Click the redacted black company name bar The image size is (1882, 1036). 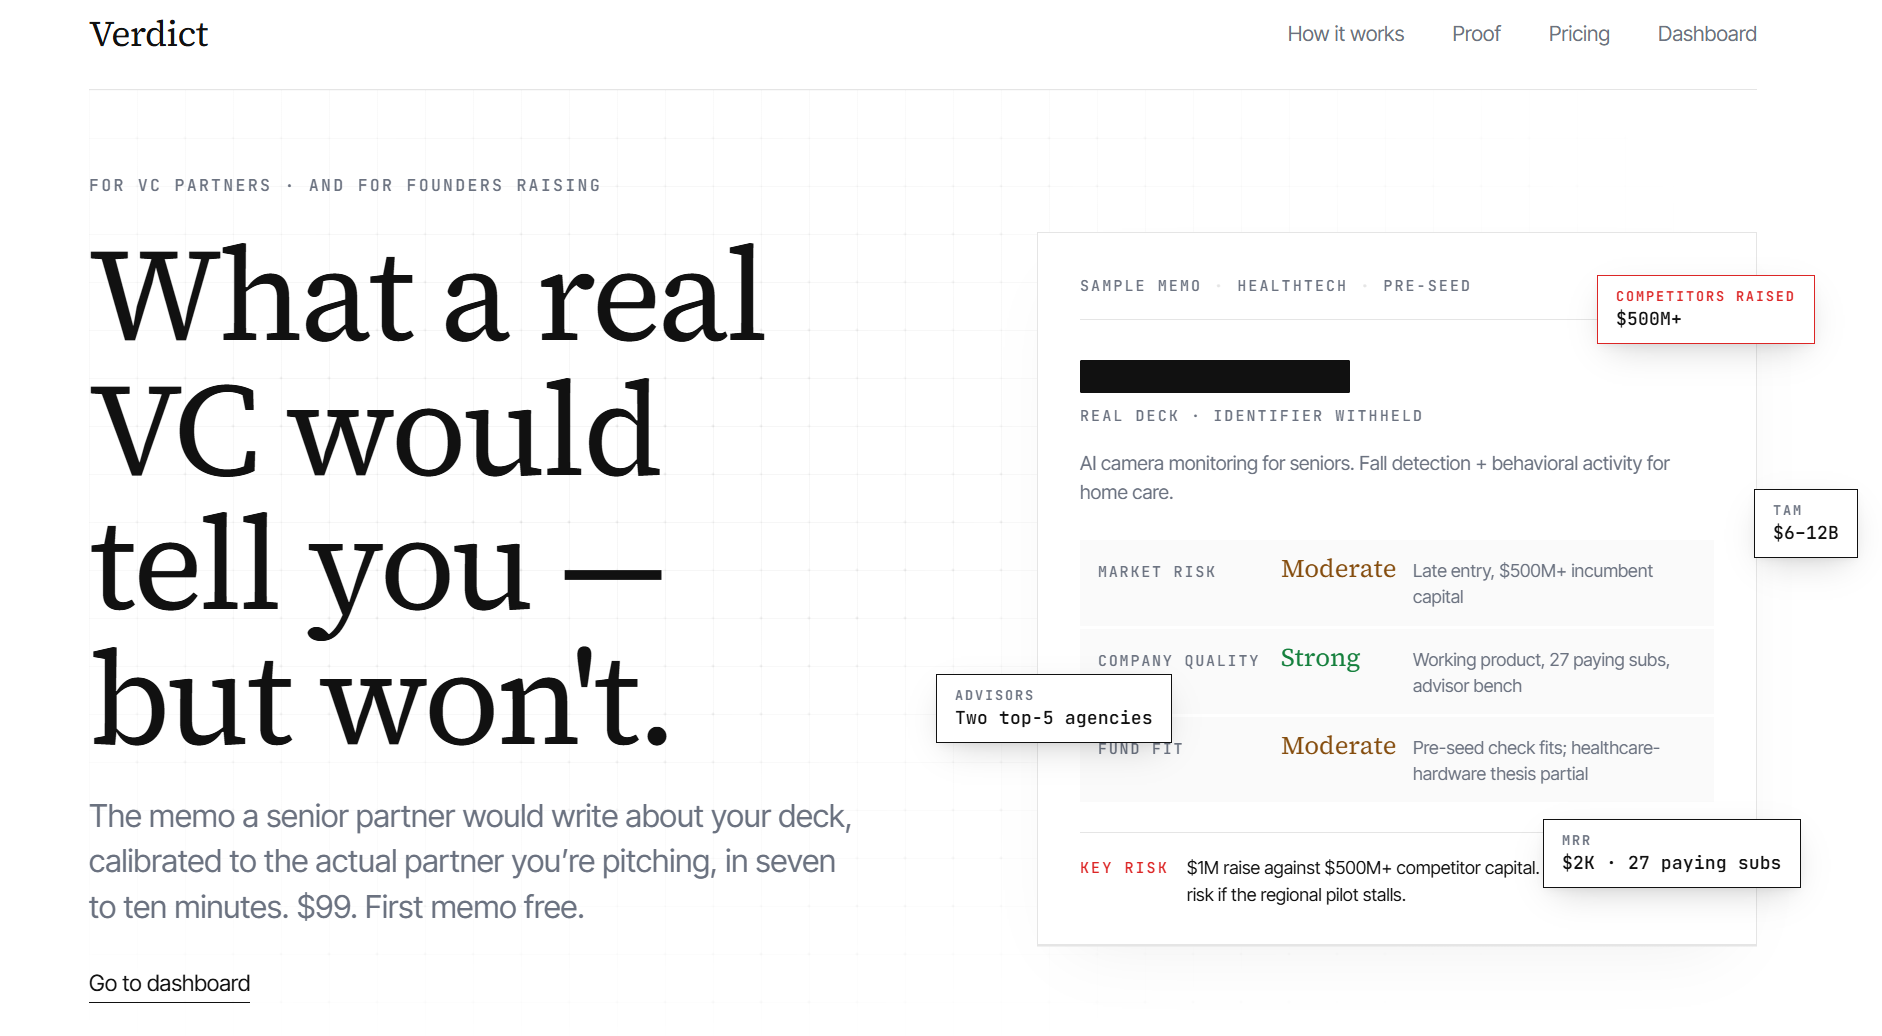point(1214,376)
